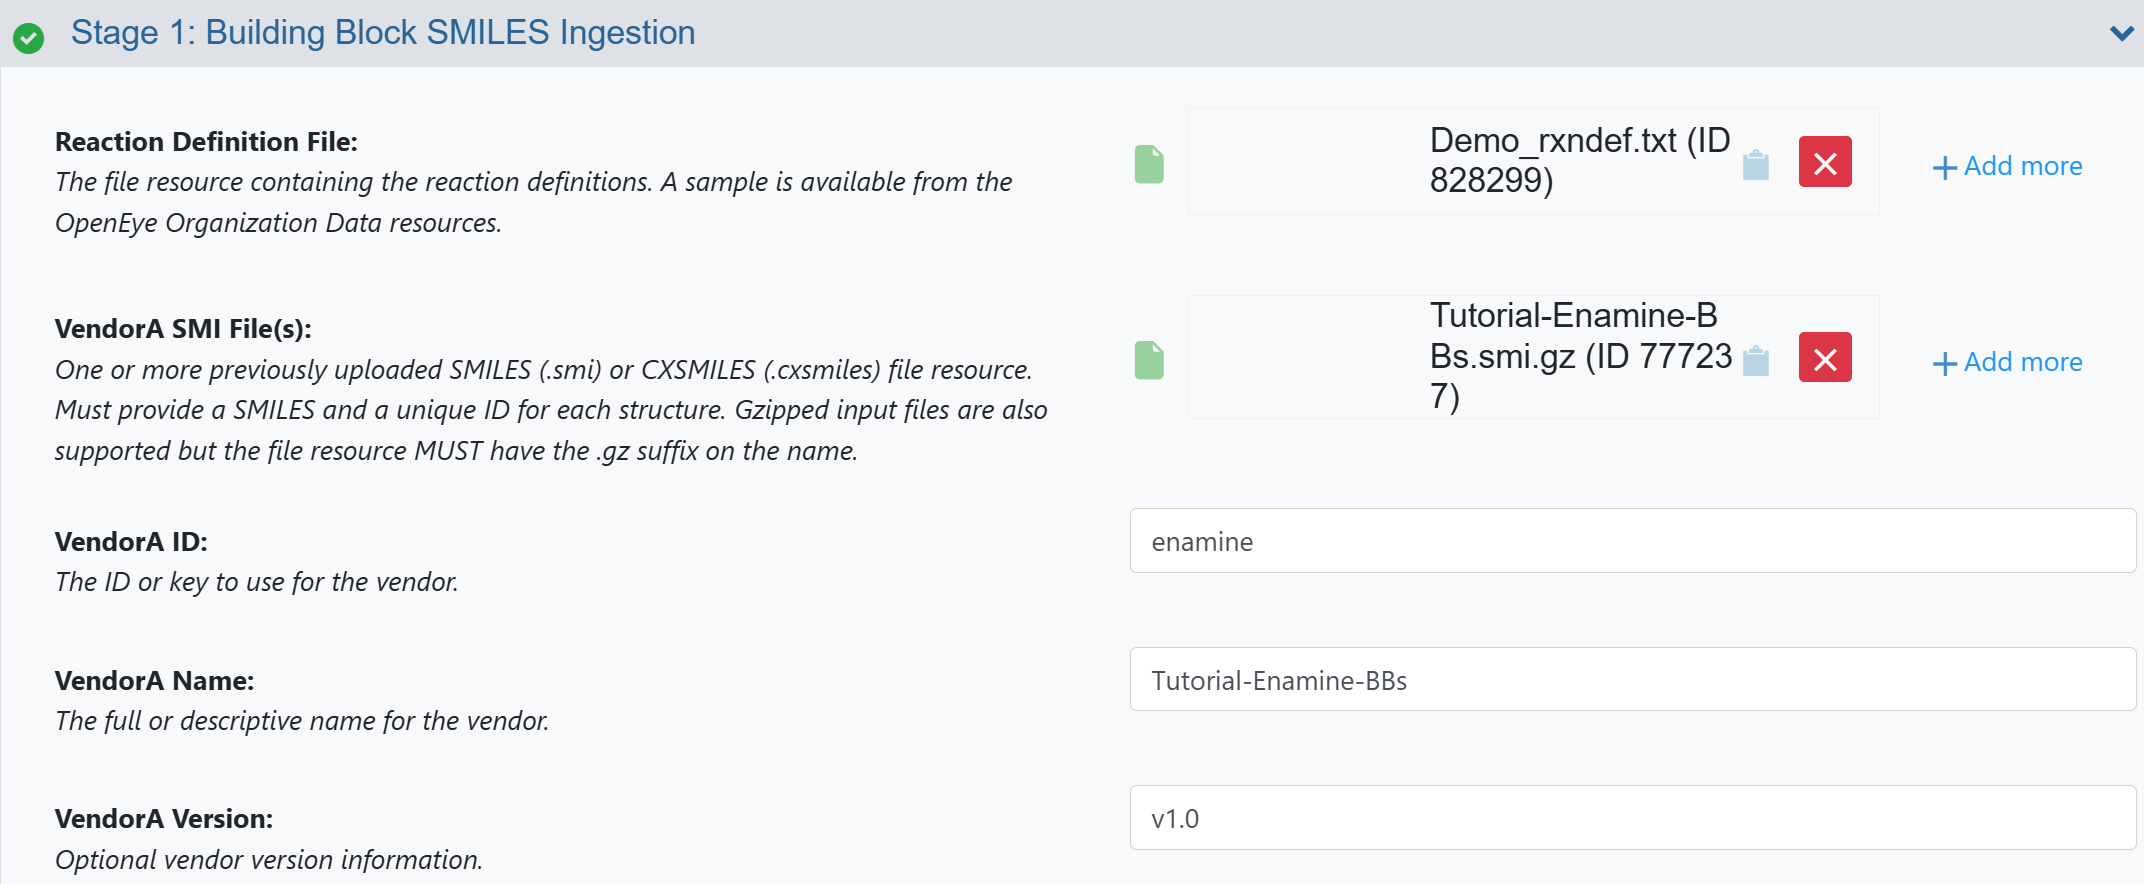The height and width of the screenshot is (884, 2144).
Task: Click the green file icon beside Demo_rxndef.txt
Action: coord(1149,164)
